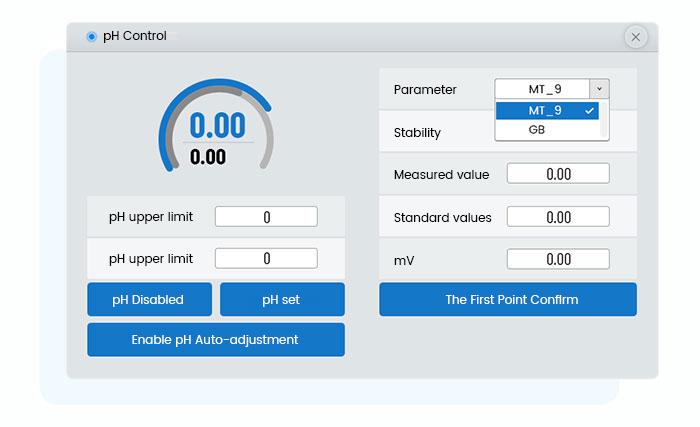Click the Stability row label
The height and width of the screenshot is (427, 700).
[x=417, y=132]
